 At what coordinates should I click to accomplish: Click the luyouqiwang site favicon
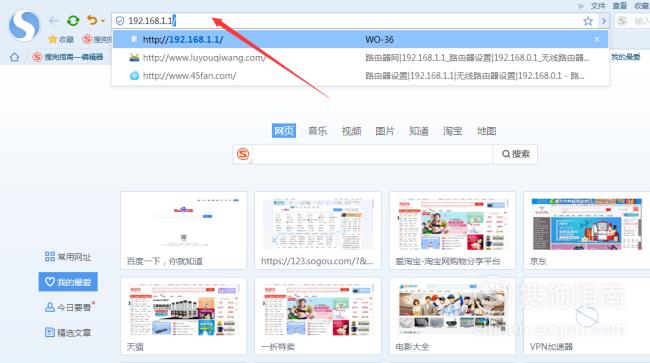click(134, 58)
